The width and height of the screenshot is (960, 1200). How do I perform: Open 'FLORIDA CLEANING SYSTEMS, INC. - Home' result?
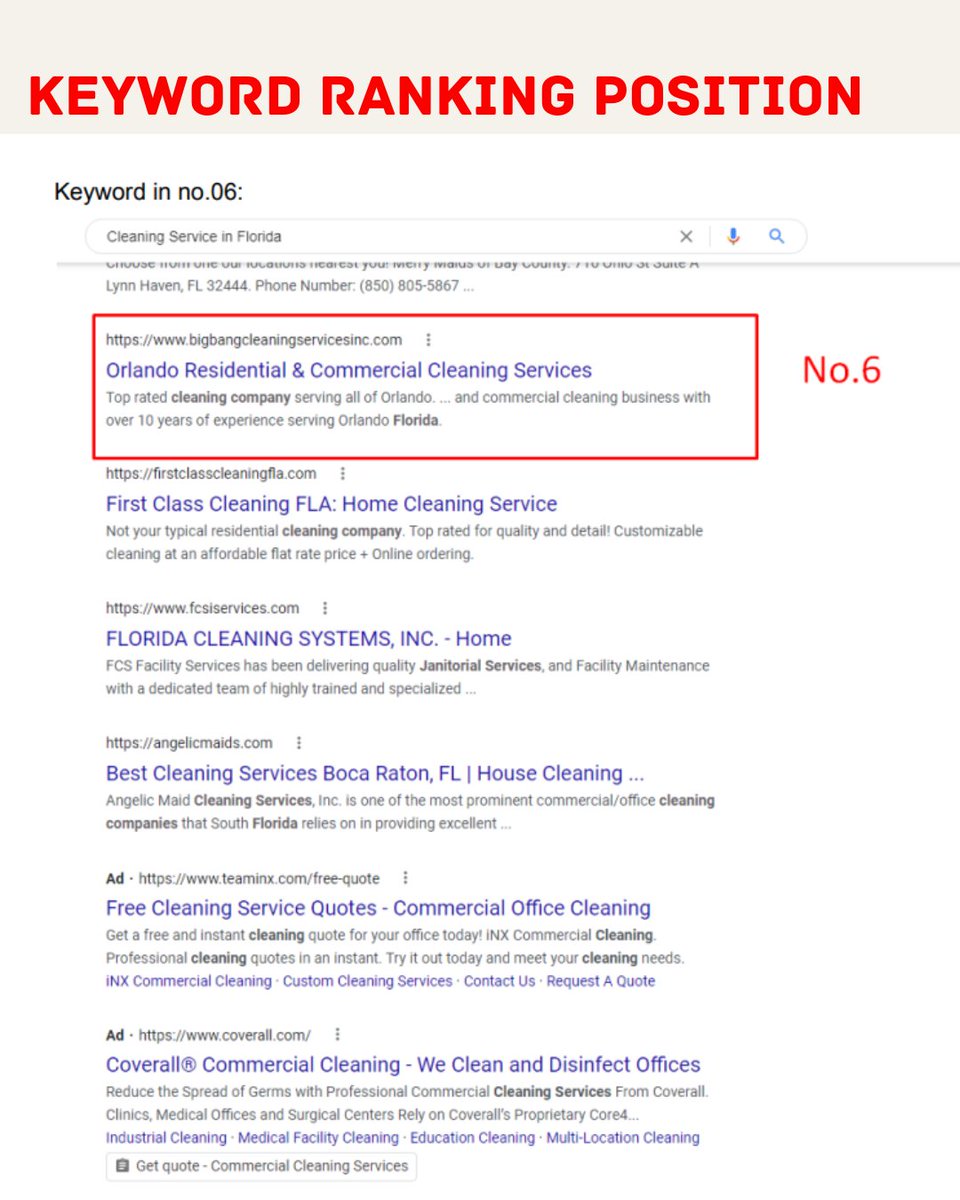(x=309, y=638)
